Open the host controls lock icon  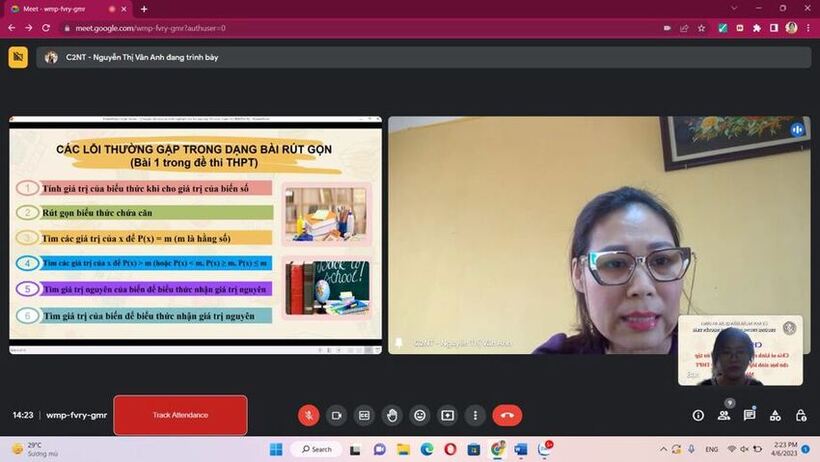[x=800, y=415]
